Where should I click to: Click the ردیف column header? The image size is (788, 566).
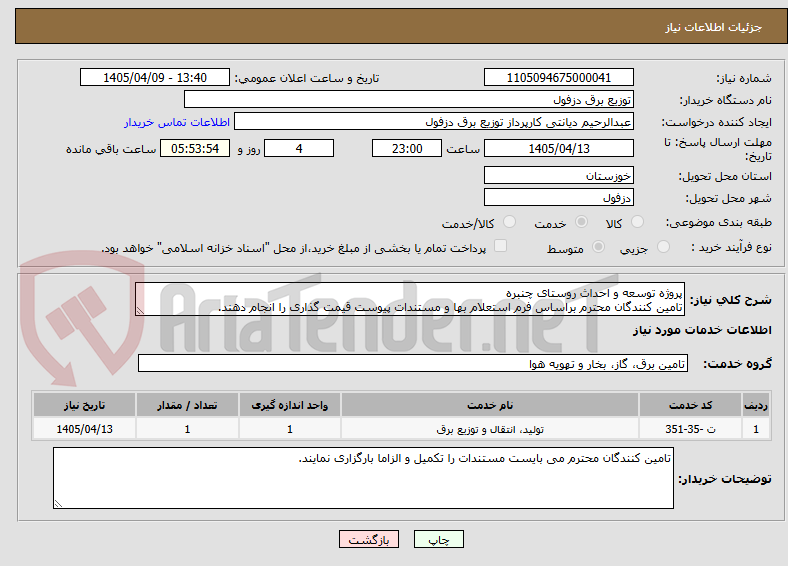coord(756,405)
